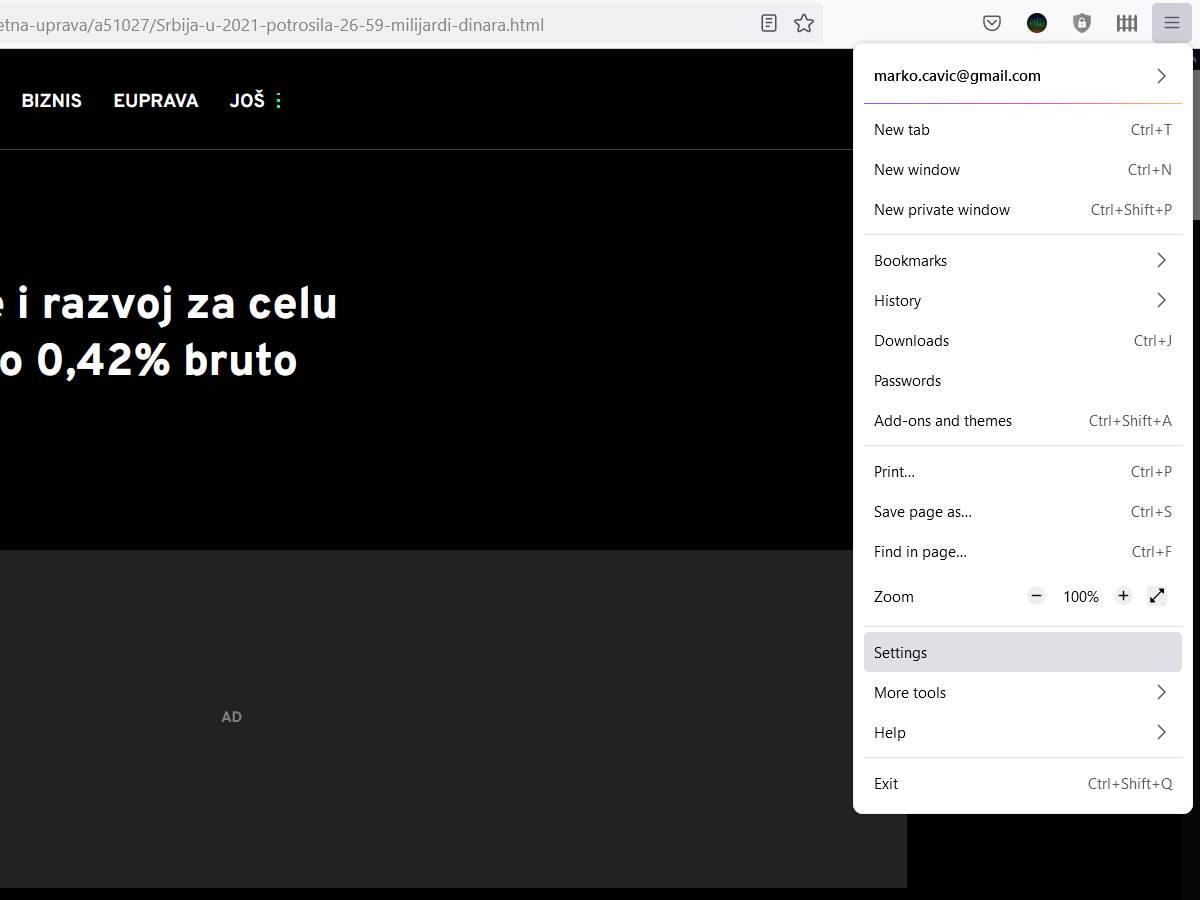The height and width of the screenshot is (900, 1200).
Task: Open Firefox Settings
Action: click(1022, 652)
